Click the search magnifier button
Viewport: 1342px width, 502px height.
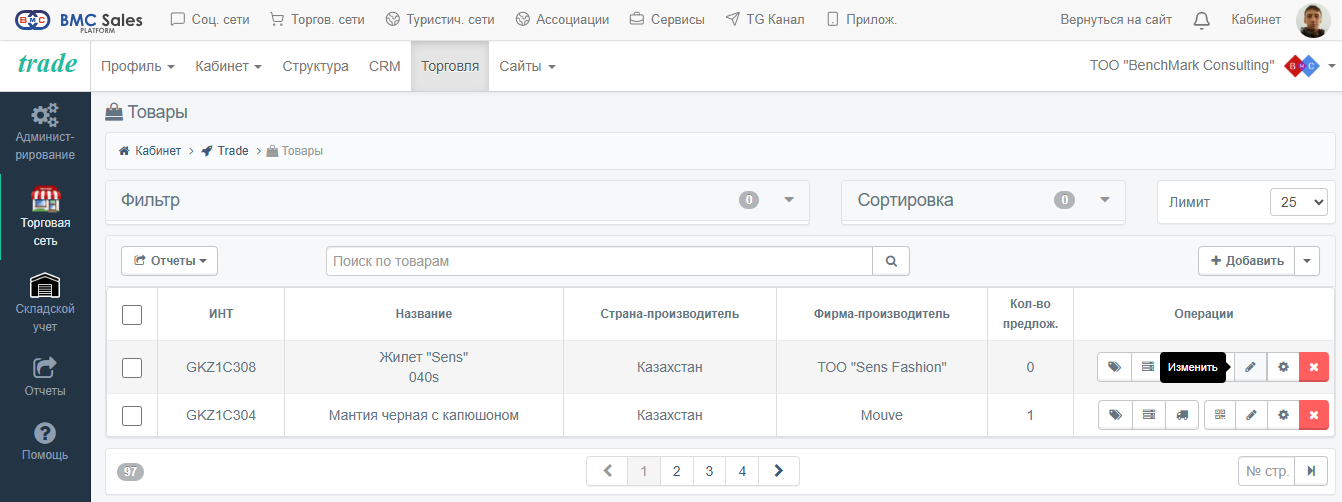[891, 261]
